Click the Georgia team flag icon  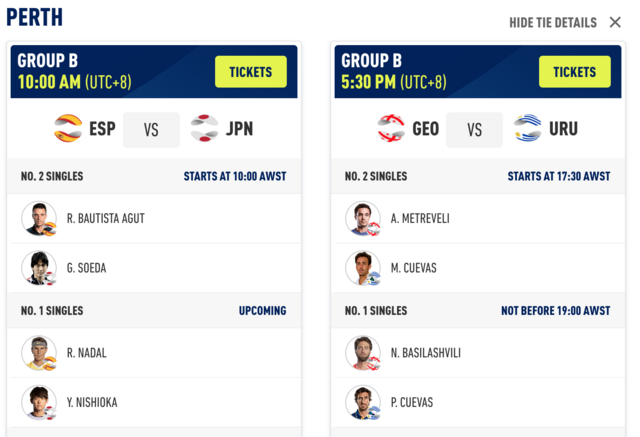pos(391,129)
